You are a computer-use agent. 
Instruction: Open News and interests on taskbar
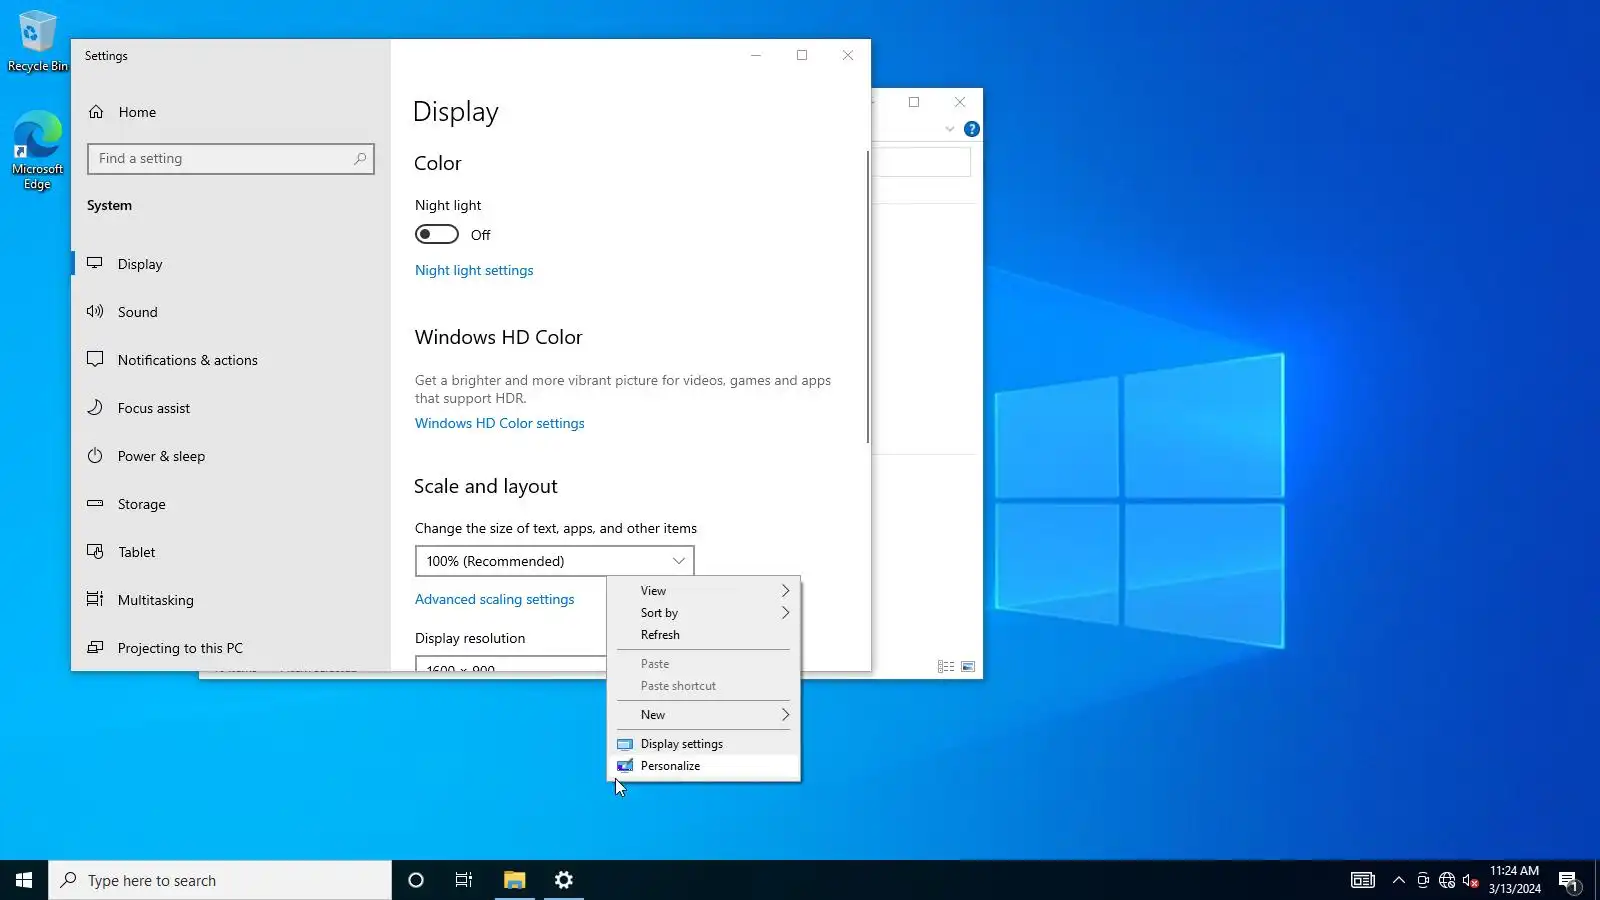[x=1363, y=880]
